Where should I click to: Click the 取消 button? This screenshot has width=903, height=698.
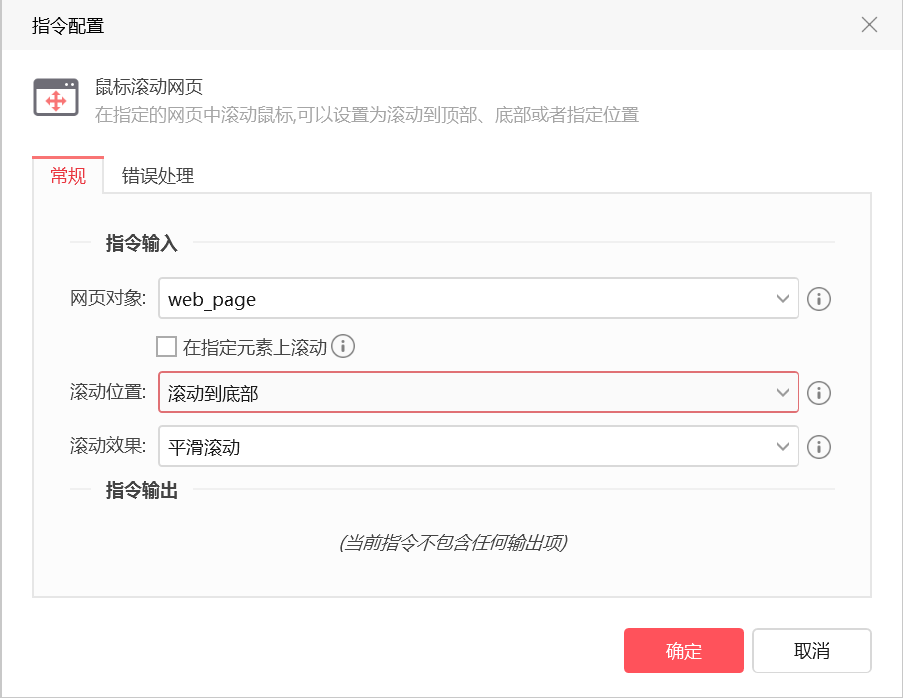click(811, 650)
